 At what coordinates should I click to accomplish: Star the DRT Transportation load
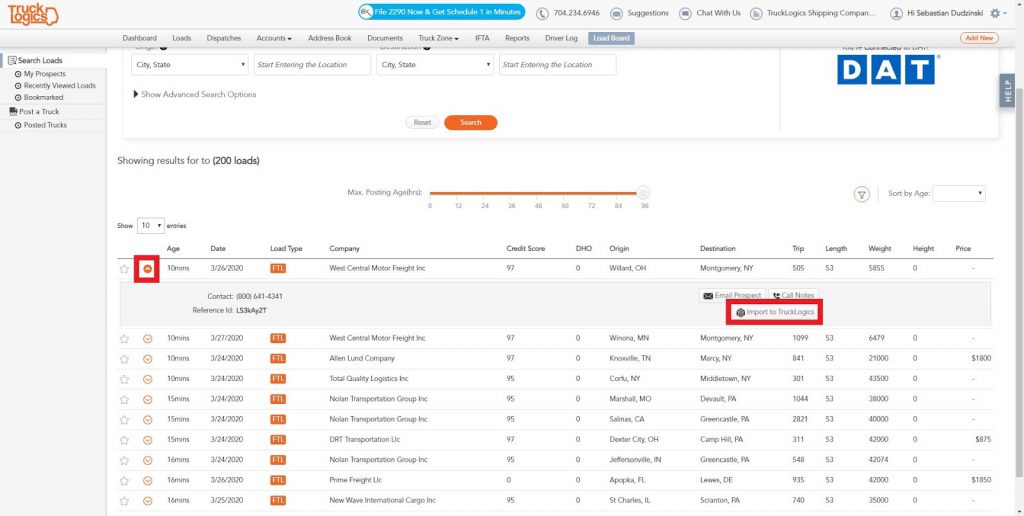pyautogui.click(x=124, y=440)
